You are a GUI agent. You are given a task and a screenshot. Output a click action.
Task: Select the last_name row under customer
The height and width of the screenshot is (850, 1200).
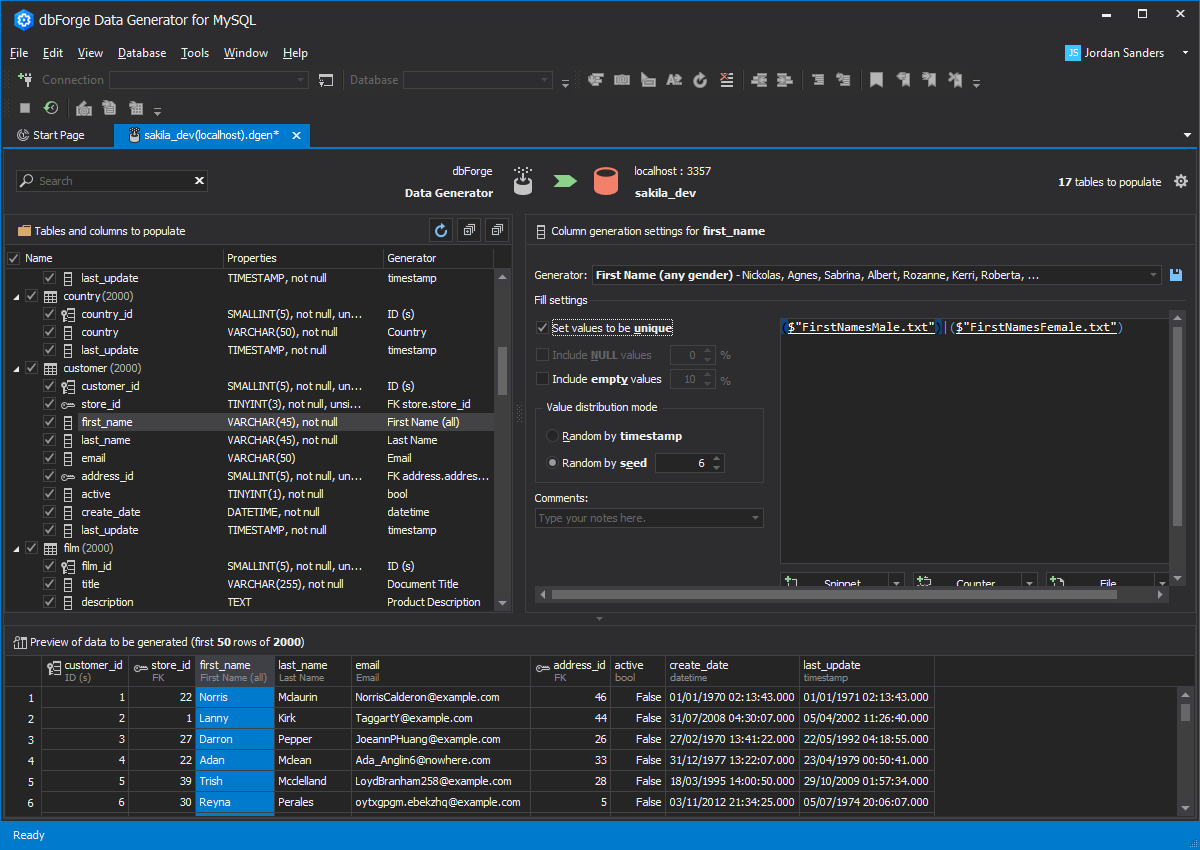[250, 440]
